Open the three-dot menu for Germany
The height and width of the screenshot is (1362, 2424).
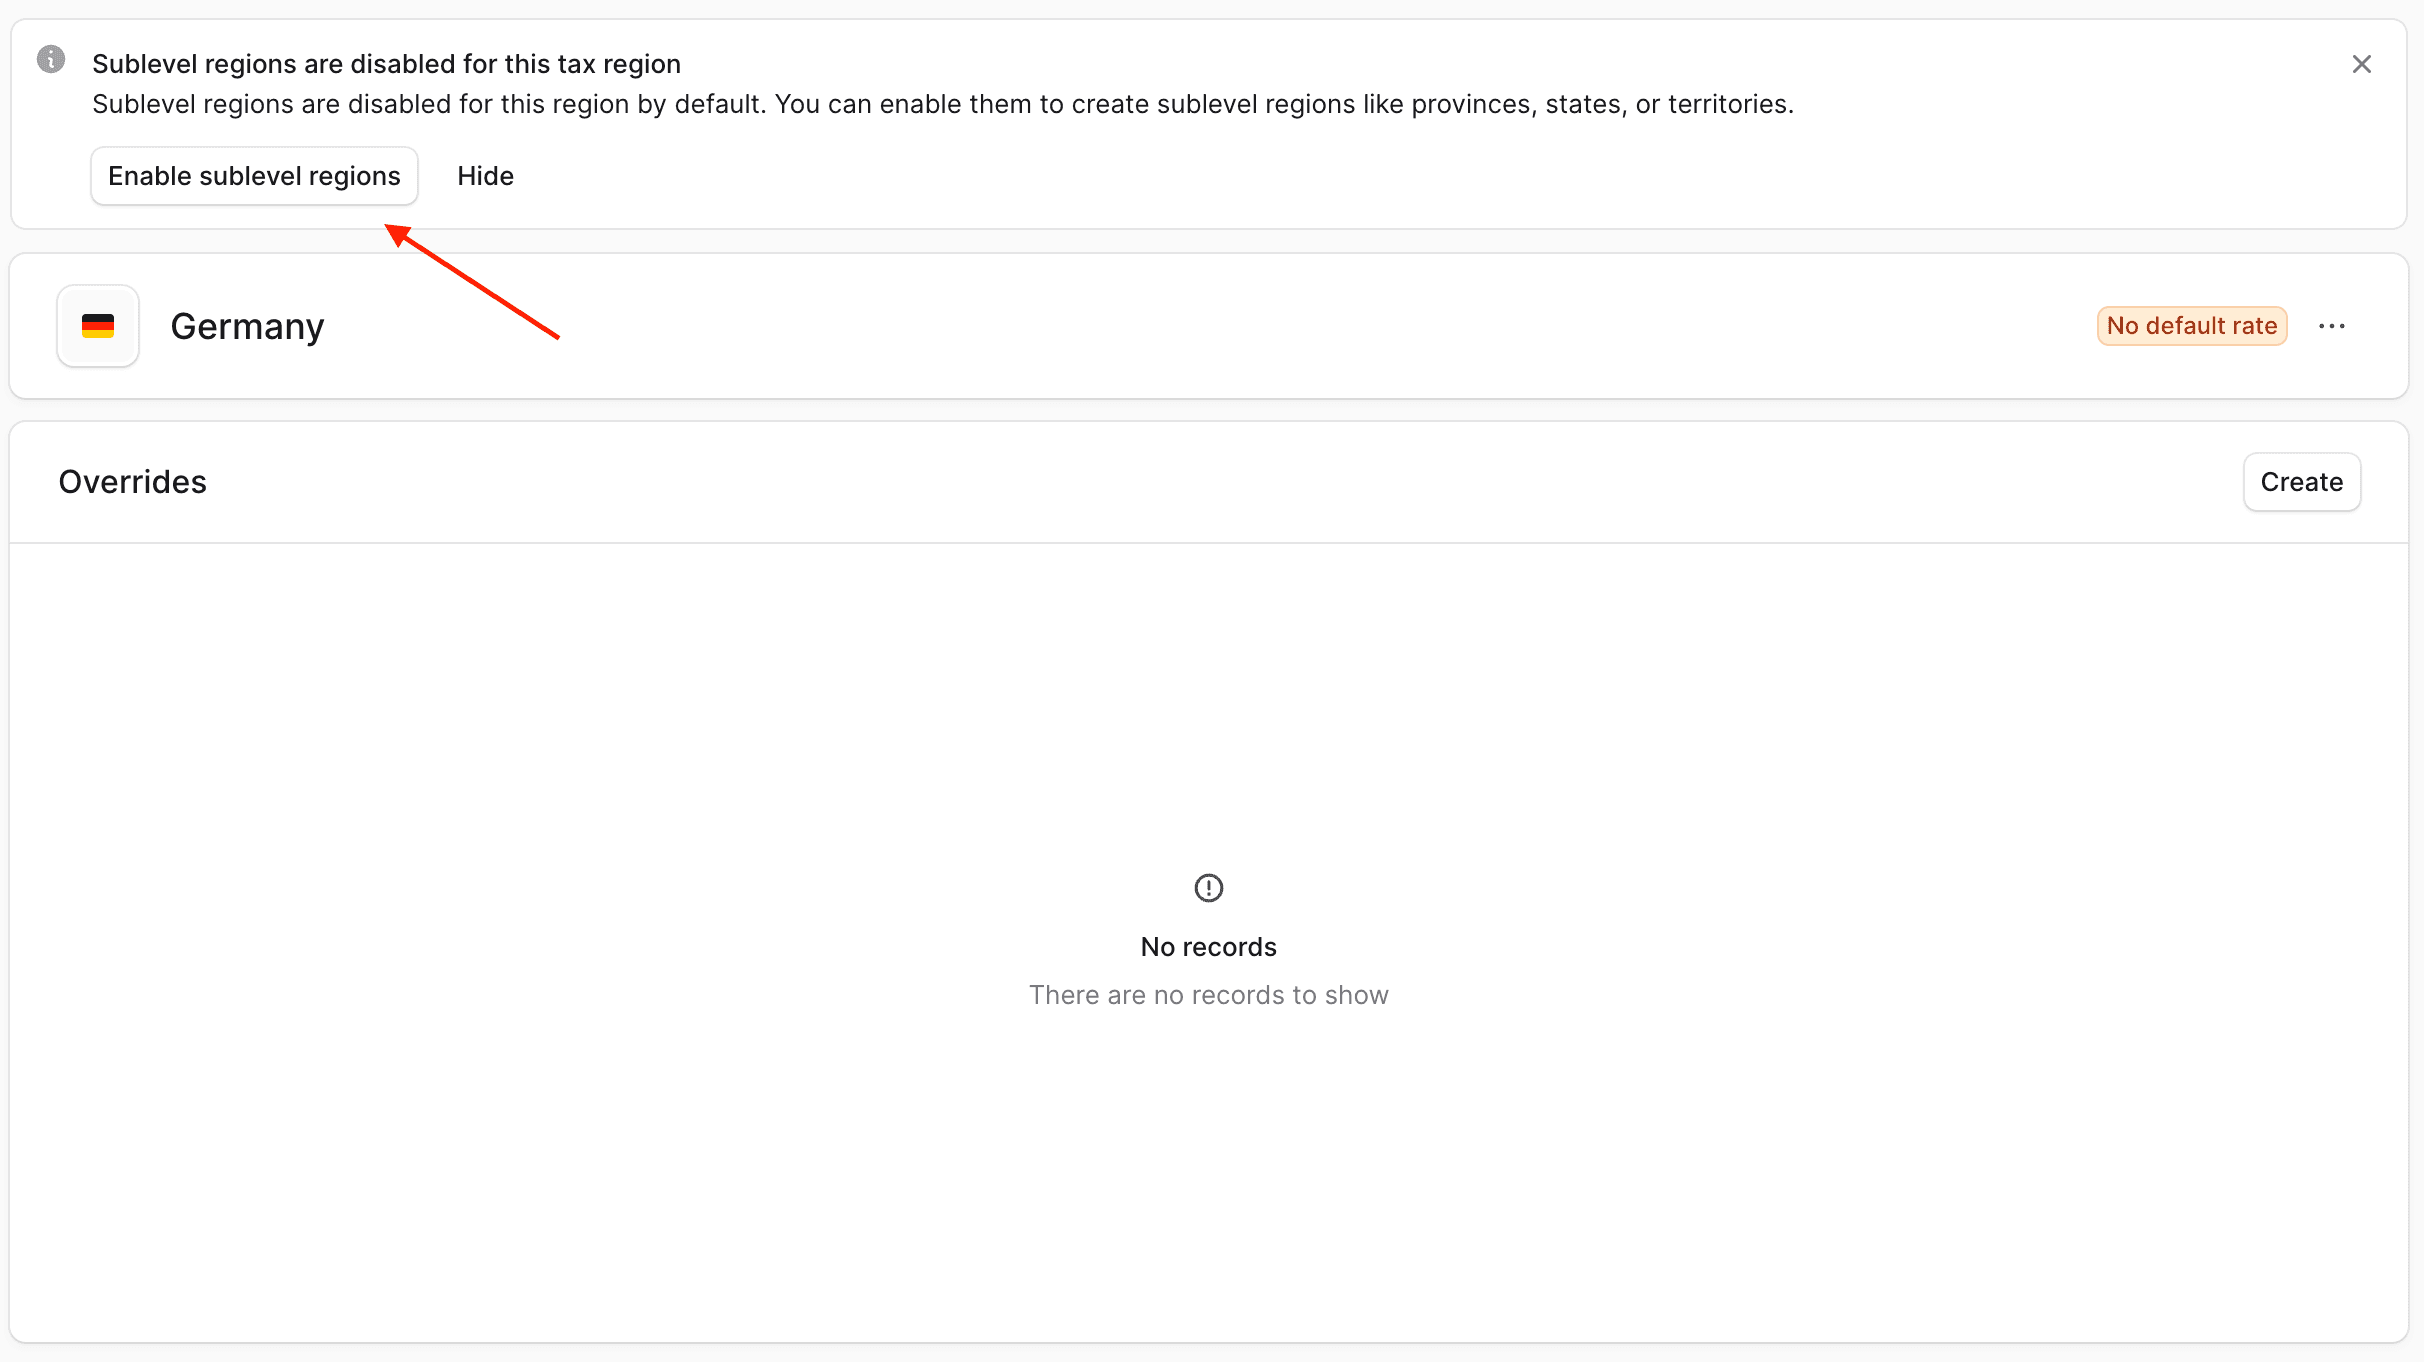pyautogui.click(x=2331, y=326)
